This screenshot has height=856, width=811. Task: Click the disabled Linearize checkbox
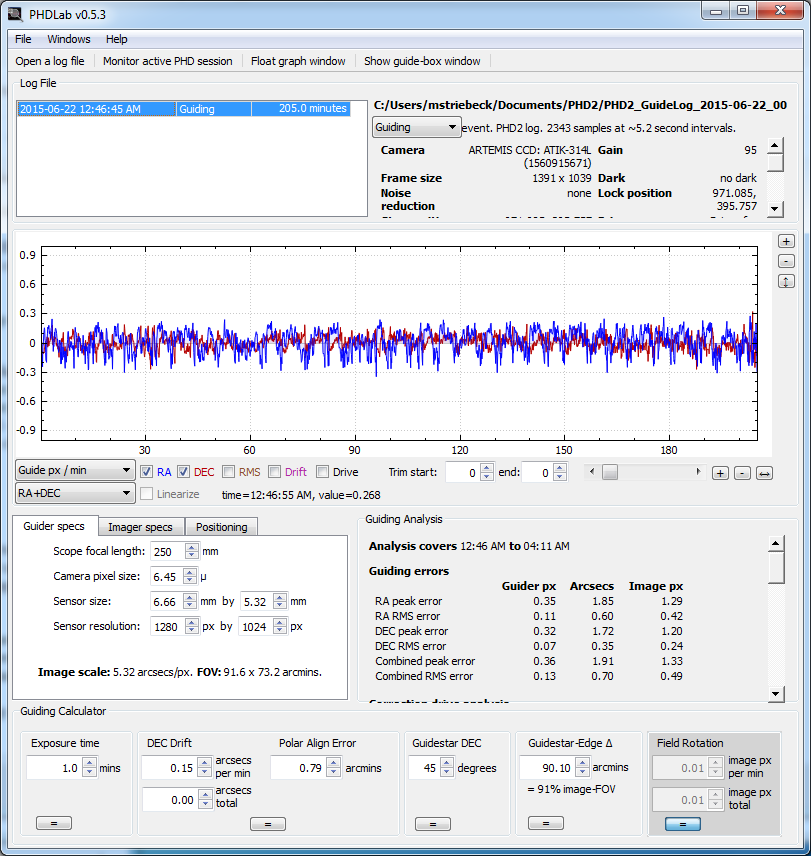point(146,494)
